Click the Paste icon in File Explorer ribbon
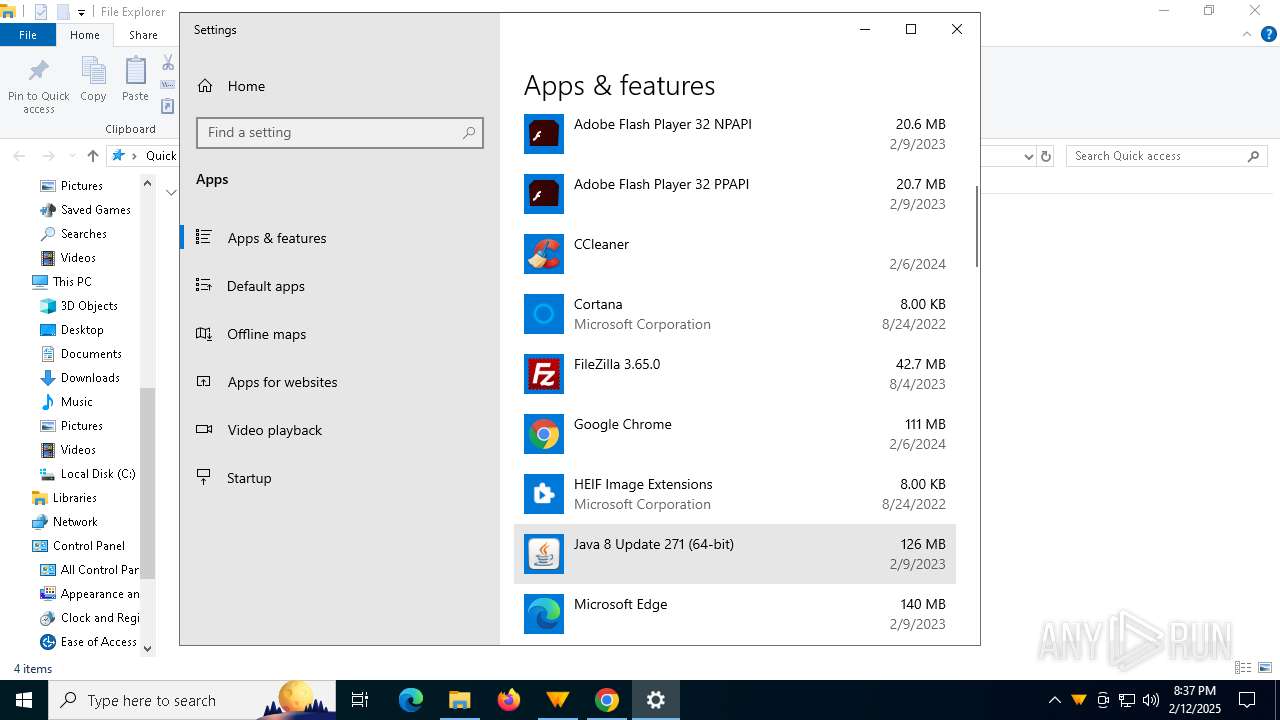The image size is (1280, 720). coord(135,71)
